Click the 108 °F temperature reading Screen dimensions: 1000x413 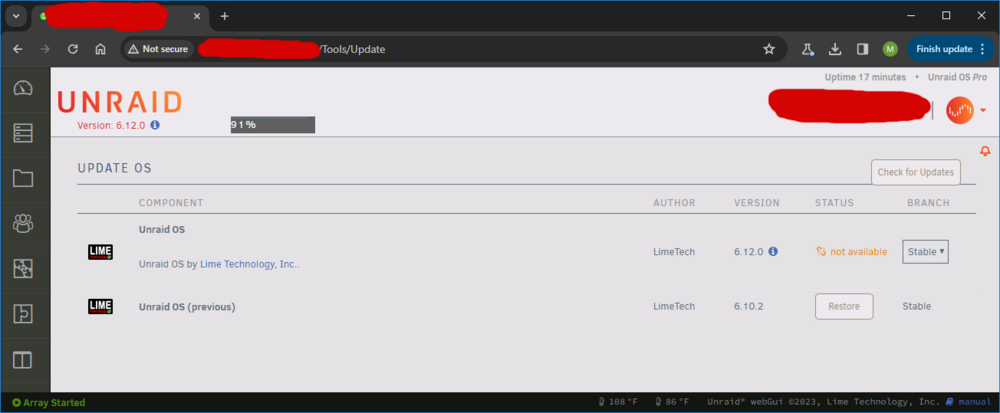tap(618, 402)
